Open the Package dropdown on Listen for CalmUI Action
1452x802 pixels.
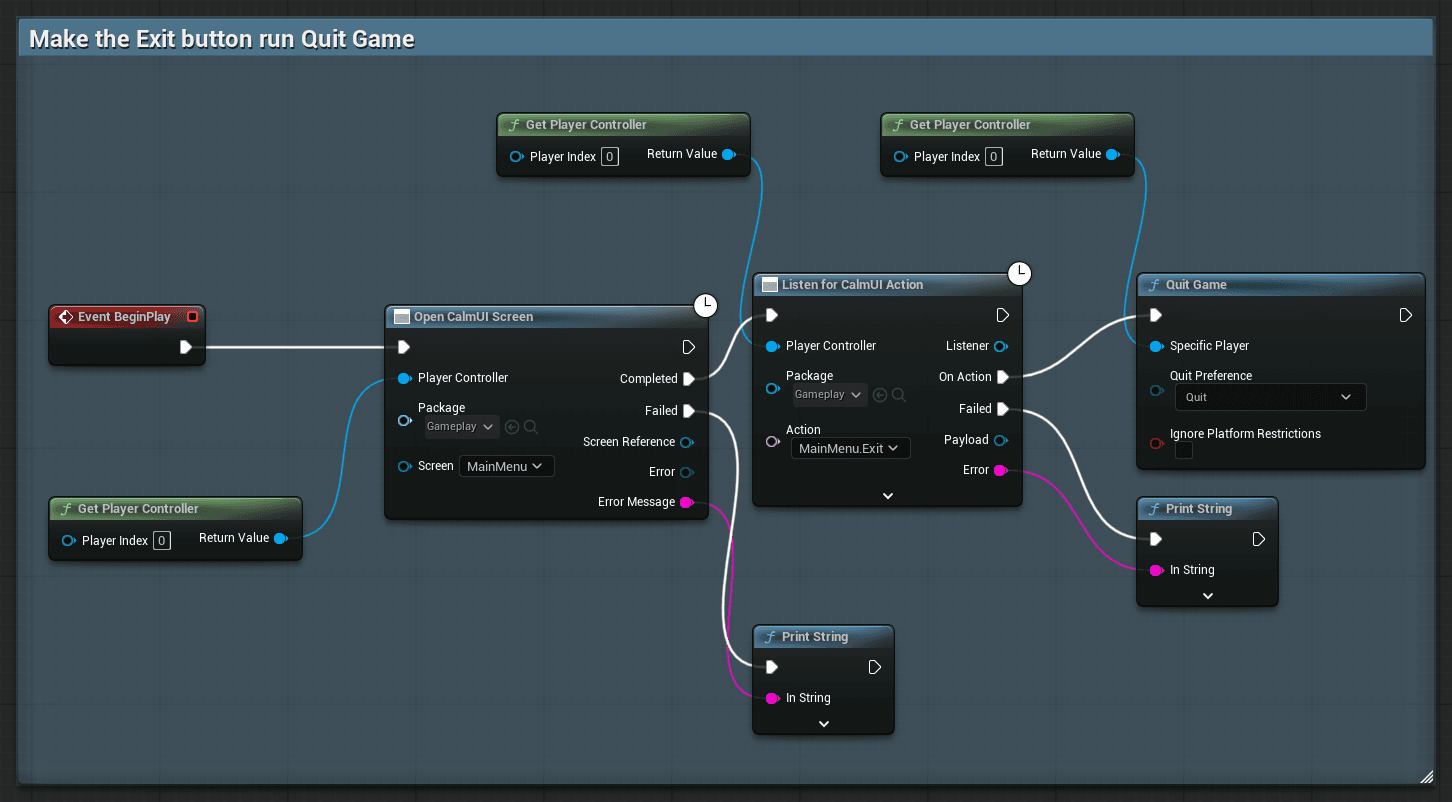[830, 395]
